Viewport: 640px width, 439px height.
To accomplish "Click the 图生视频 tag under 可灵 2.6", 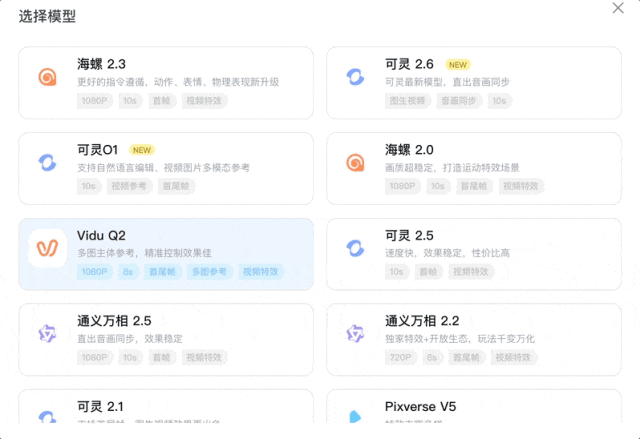I will pos(407,101).
